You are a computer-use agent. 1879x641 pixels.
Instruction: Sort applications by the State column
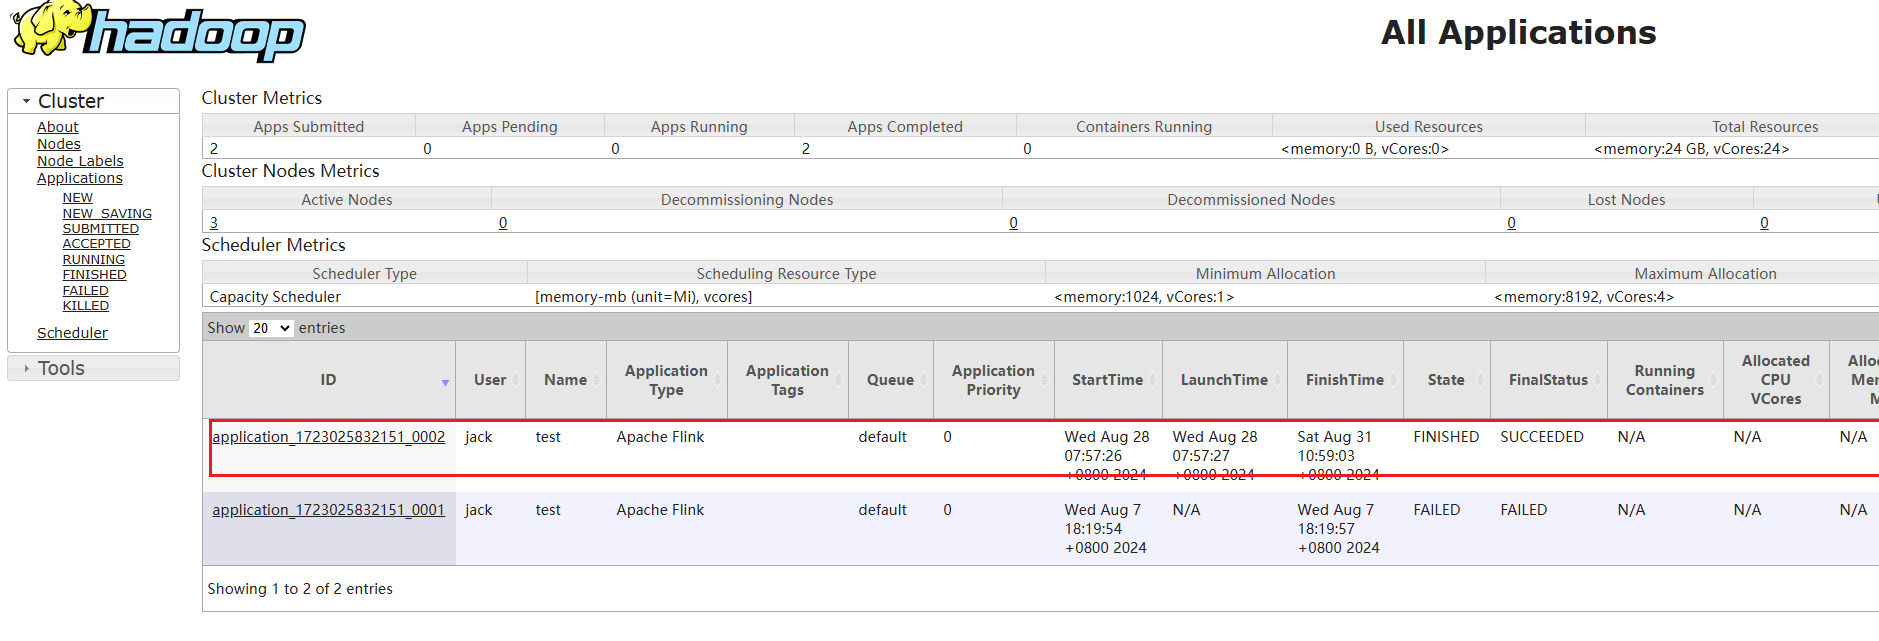1445,380
